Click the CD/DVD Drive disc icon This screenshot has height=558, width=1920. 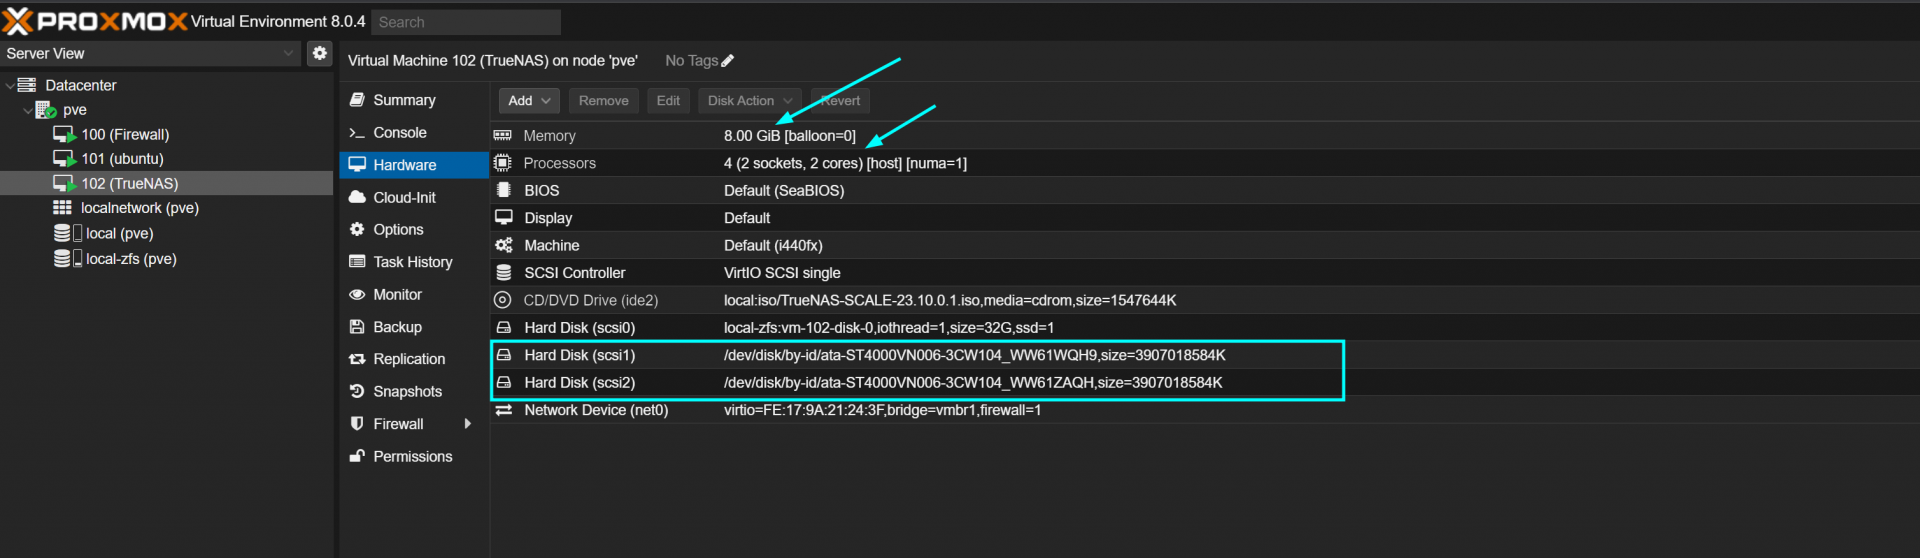pos(503,300)
